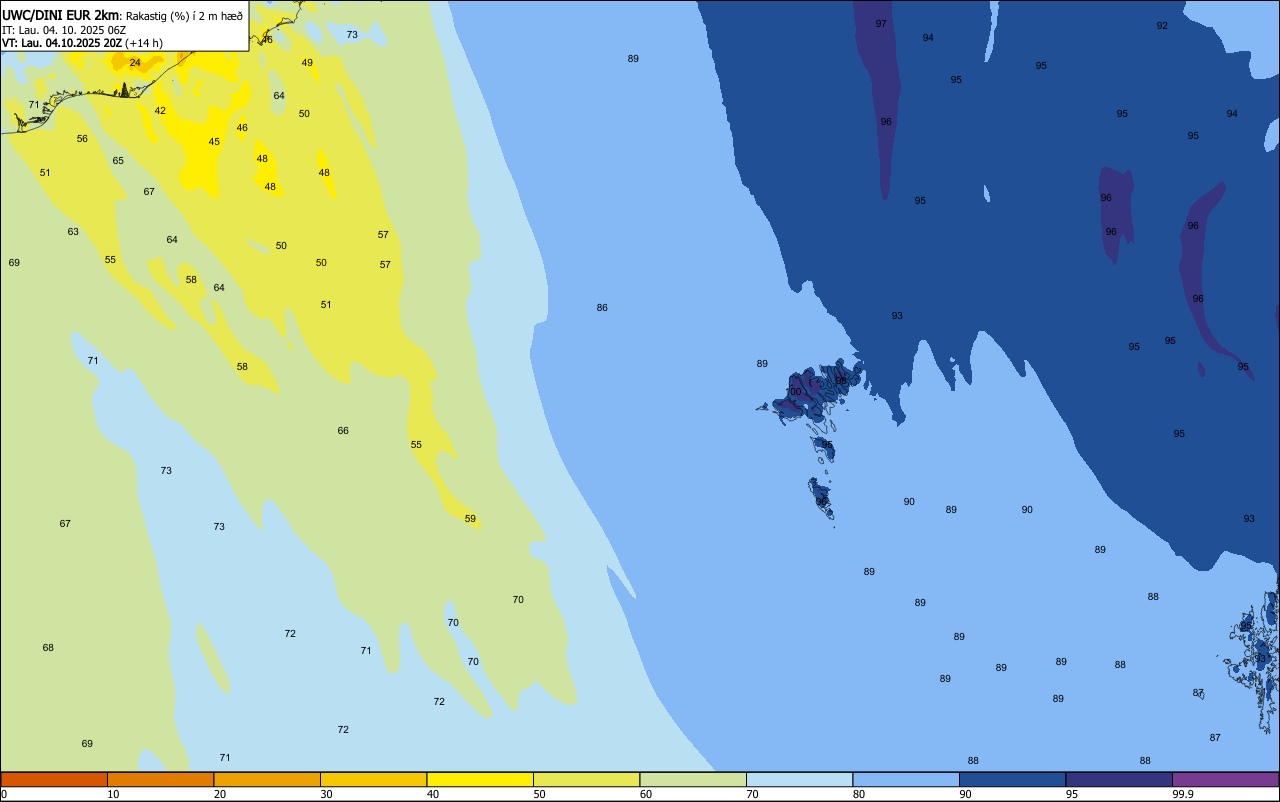1280x802 pixels.
Task: Select the 20–30 amber legend swatch
Action: (x=267, y=779)
